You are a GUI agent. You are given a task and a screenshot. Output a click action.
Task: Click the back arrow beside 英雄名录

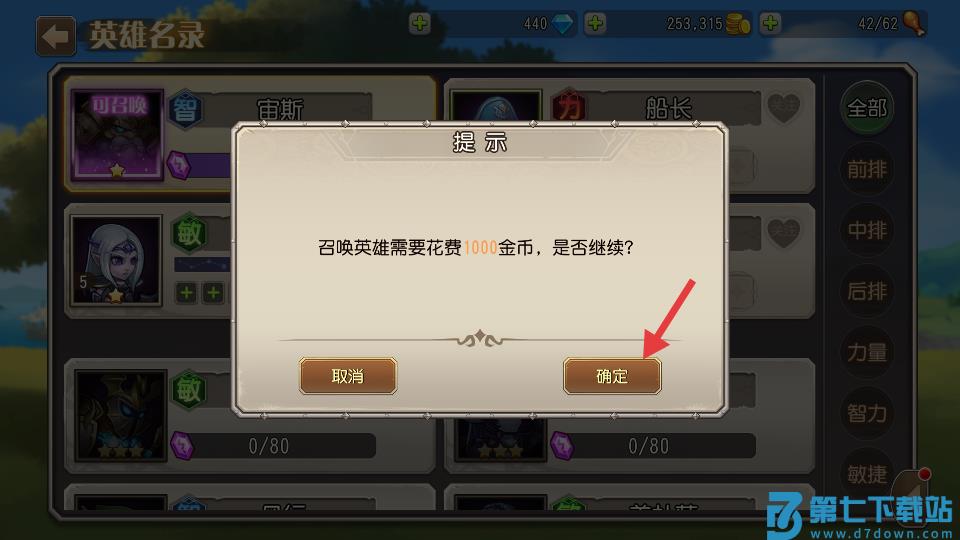pos(56,37)
